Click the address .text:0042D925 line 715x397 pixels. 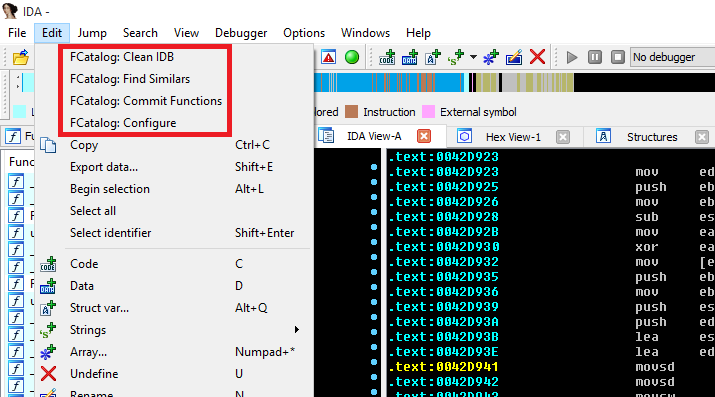(x=444, y=187)
